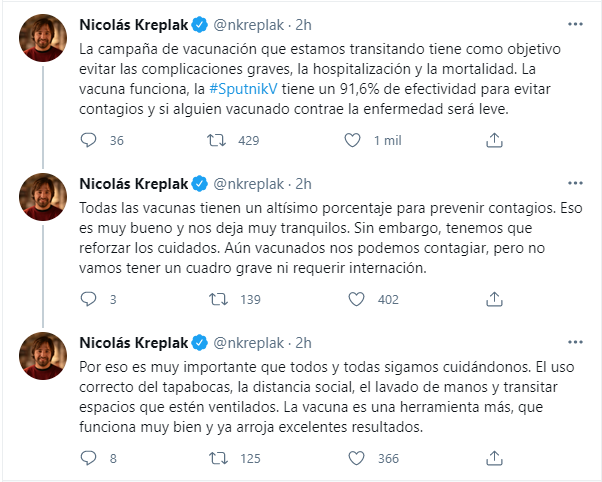Image resolution: width=602 pixels, height=482 pixels.
Task: Like the second tweet with 402 likes
Action: pos(356,299)
